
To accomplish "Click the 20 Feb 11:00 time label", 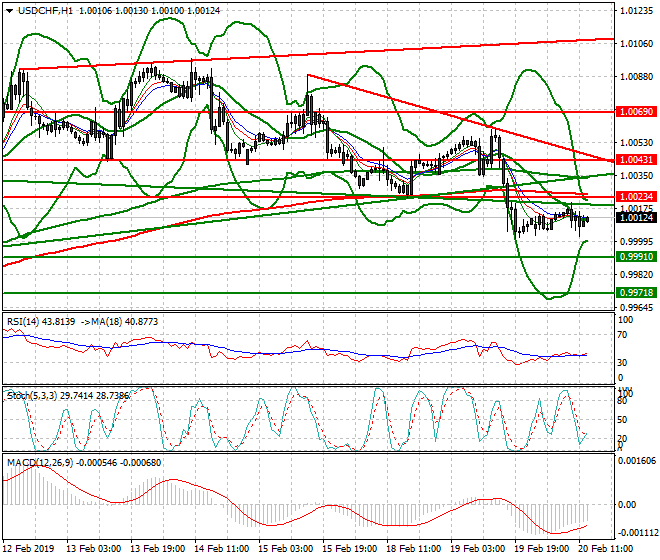I will click(x=606, y=549).
